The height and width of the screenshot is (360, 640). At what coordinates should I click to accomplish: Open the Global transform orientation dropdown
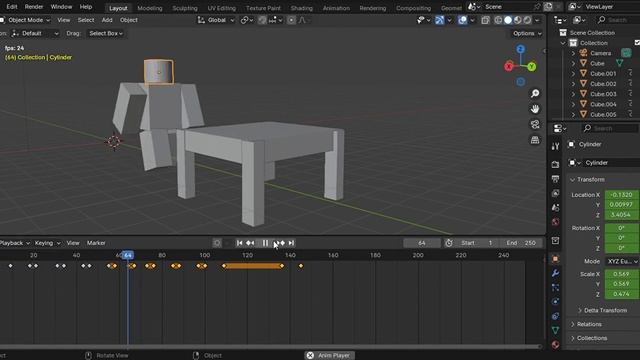click(x=216, y=20)
